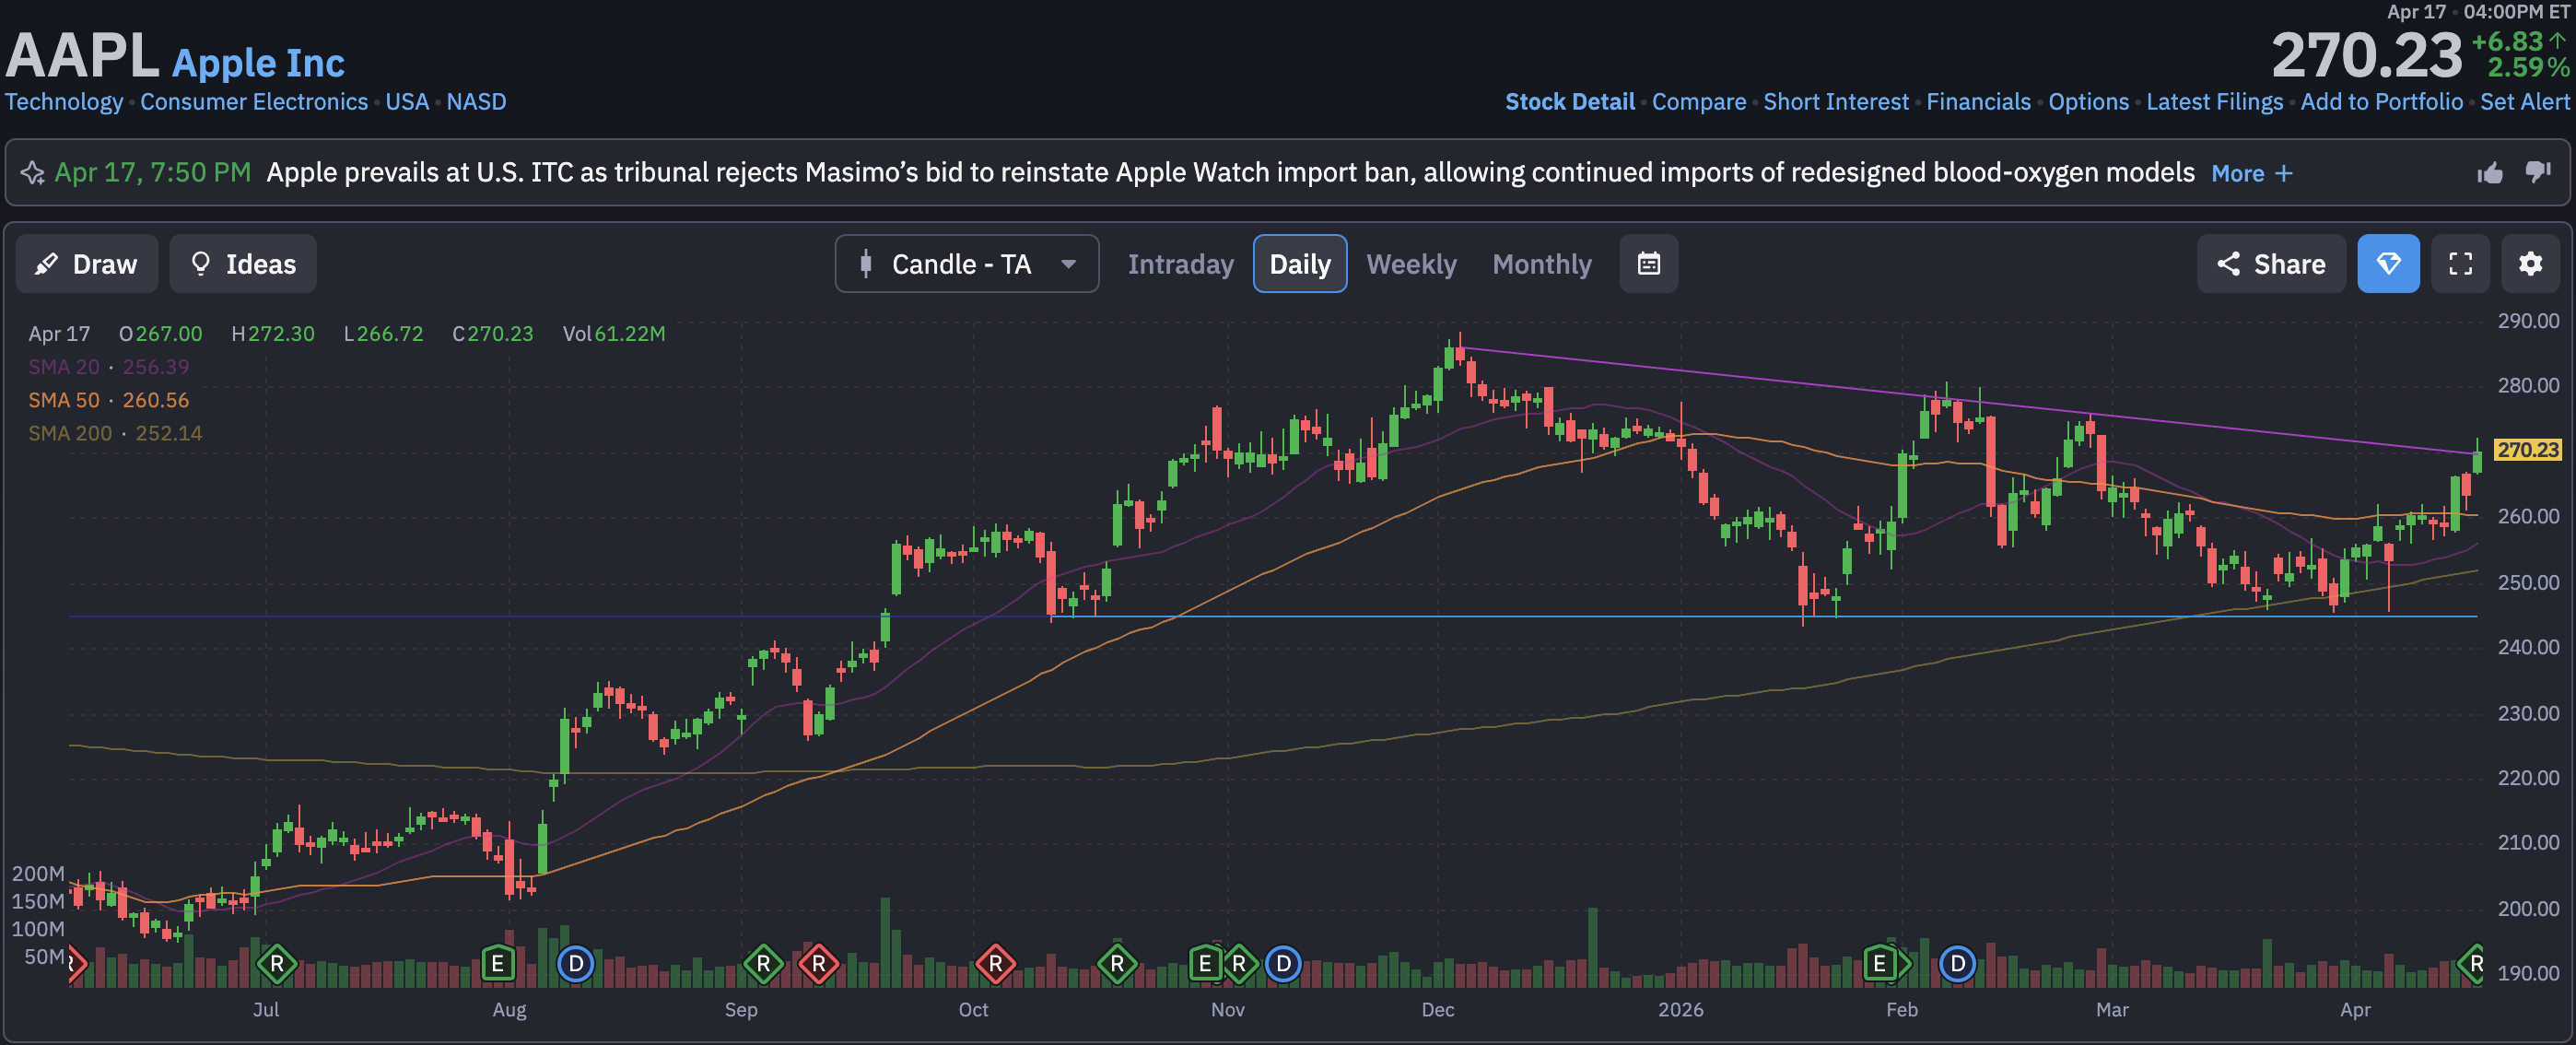Open the Financials tab link
2576x1045 pixels.
pyautogui.click(x=1978, y=102)
